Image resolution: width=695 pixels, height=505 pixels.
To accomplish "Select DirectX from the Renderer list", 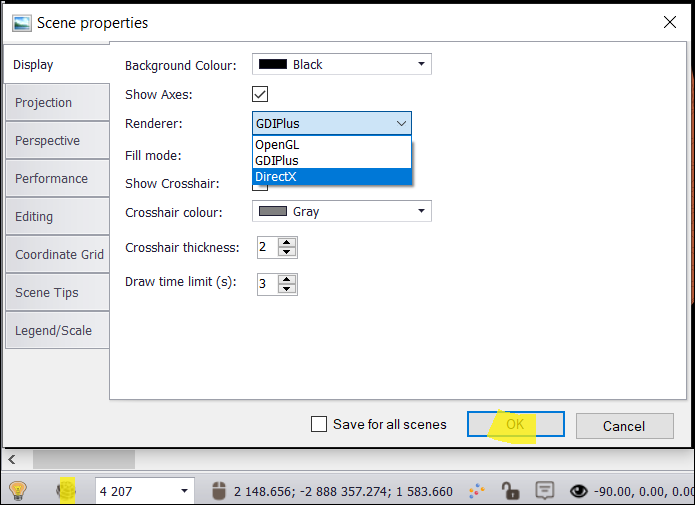I will (x=331, y=177).
